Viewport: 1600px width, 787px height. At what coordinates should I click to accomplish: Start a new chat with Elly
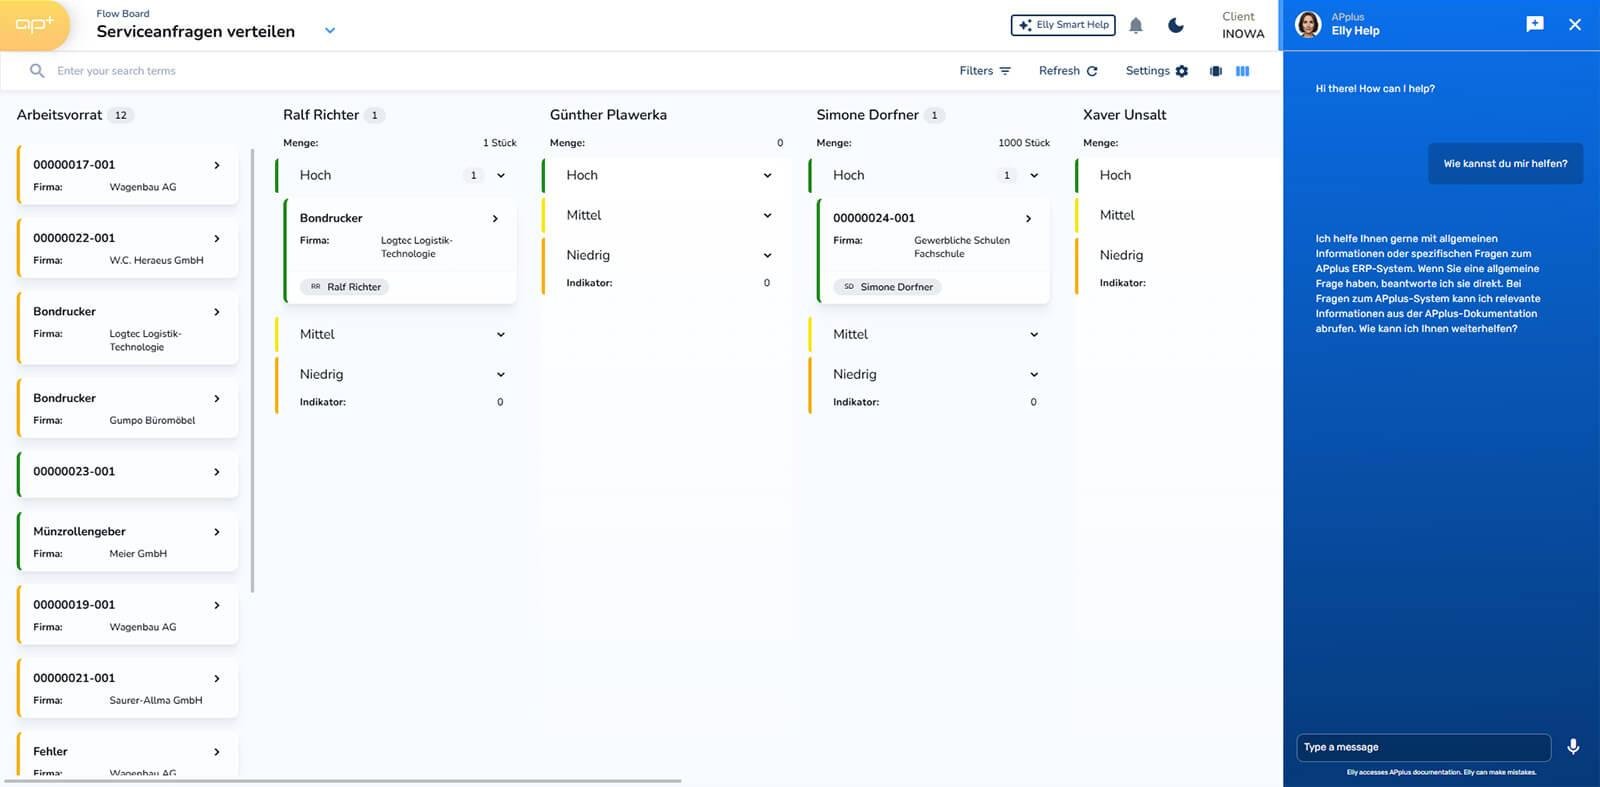pos(1534,25)
